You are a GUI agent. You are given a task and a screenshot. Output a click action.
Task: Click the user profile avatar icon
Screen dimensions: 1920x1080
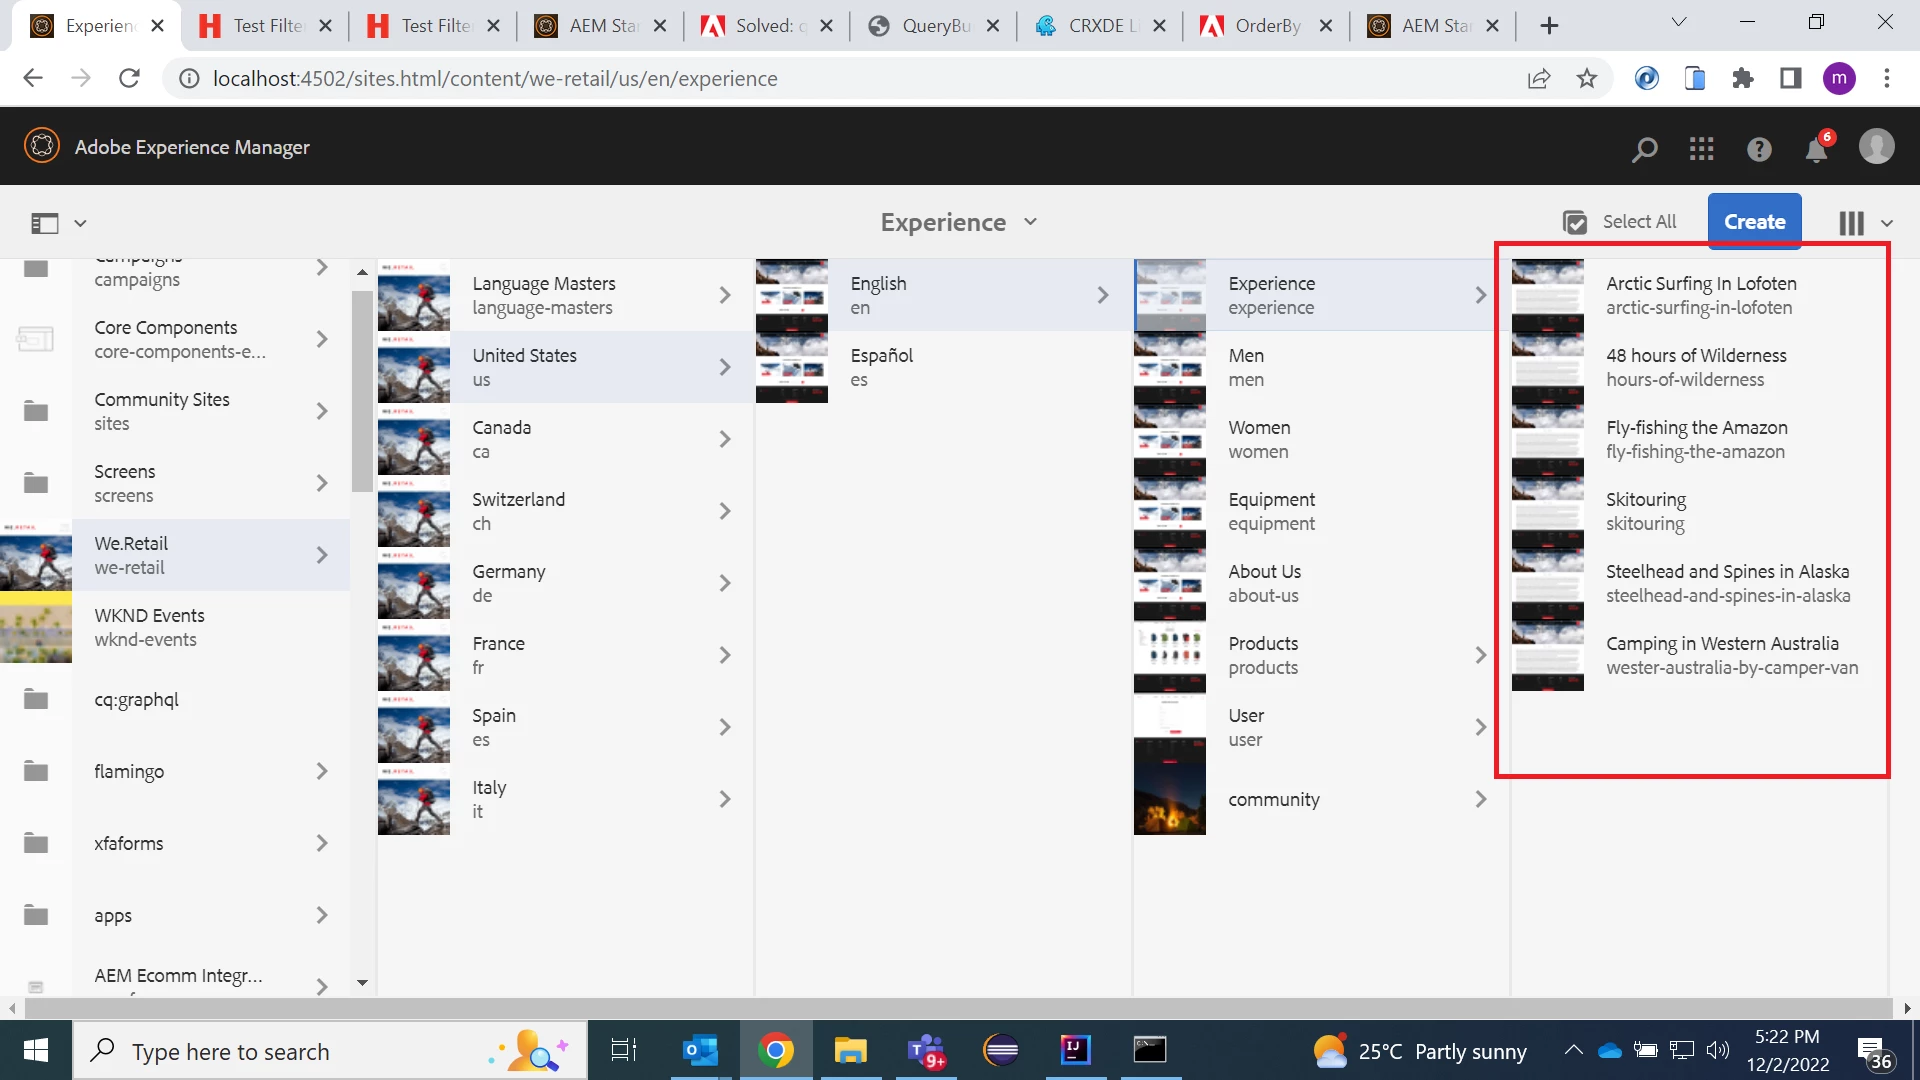tap(1876, 147)
